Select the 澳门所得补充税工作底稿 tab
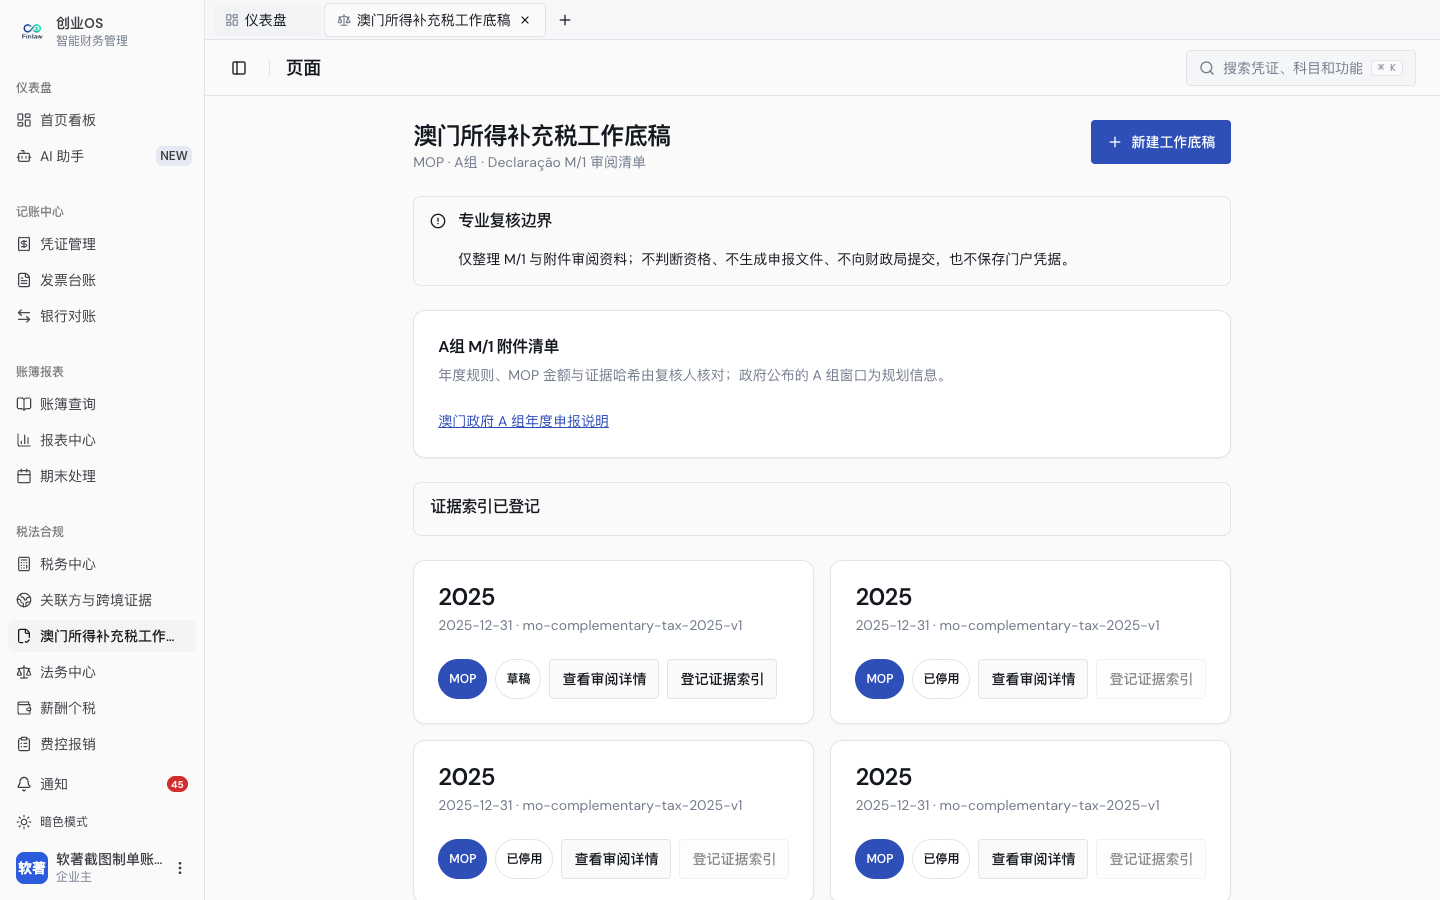The width and height of the screenshot is (1440, 900). point(433,20)
